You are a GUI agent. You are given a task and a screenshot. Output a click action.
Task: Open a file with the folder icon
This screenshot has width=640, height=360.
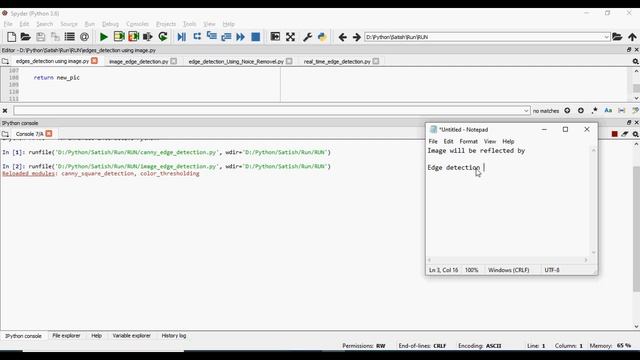(26, 37)
